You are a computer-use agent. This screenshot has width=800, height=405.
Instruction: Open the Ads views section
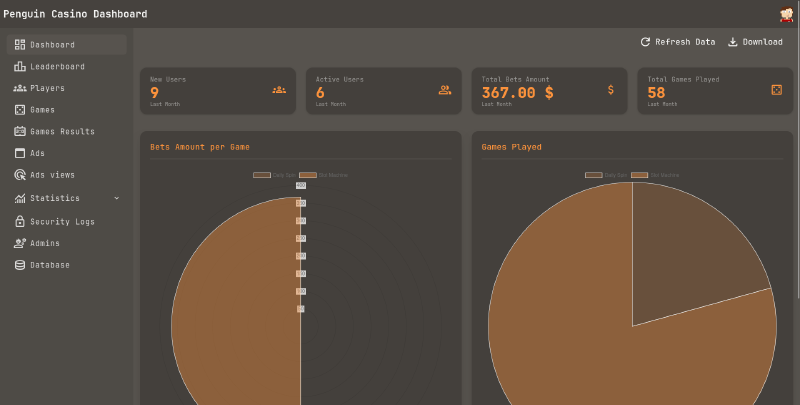coord(52,175)
